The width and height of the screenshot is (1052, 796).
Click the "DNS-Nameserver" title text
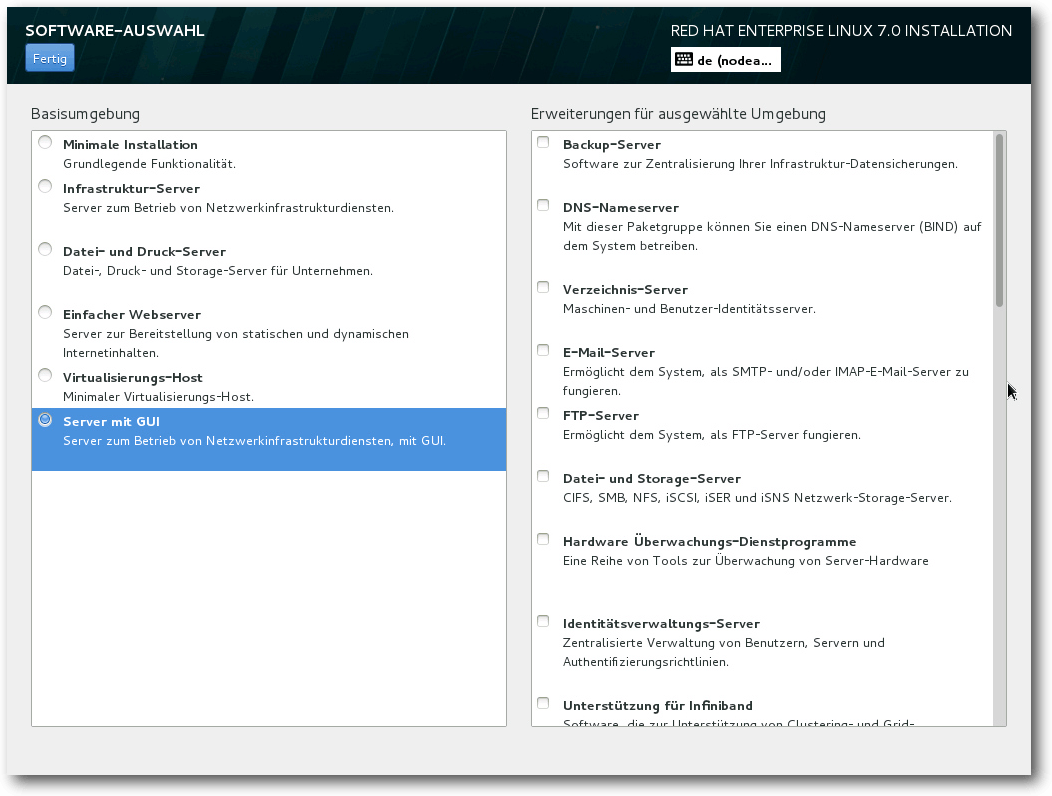(x=621, y=208)
